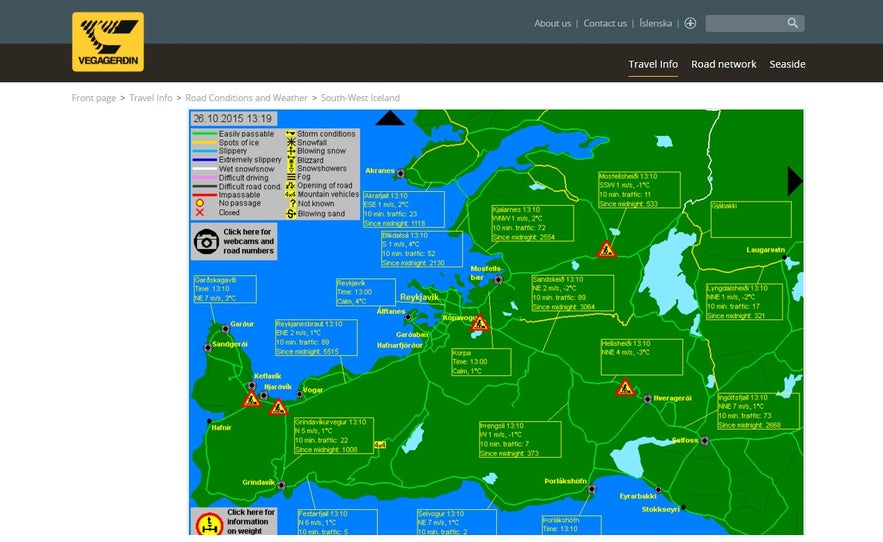Image resolution: width=883 pixels, height=542 pixels.
Task: Click the Grindavíkurvegur 13:10 station box
Action: click(334, 436)
